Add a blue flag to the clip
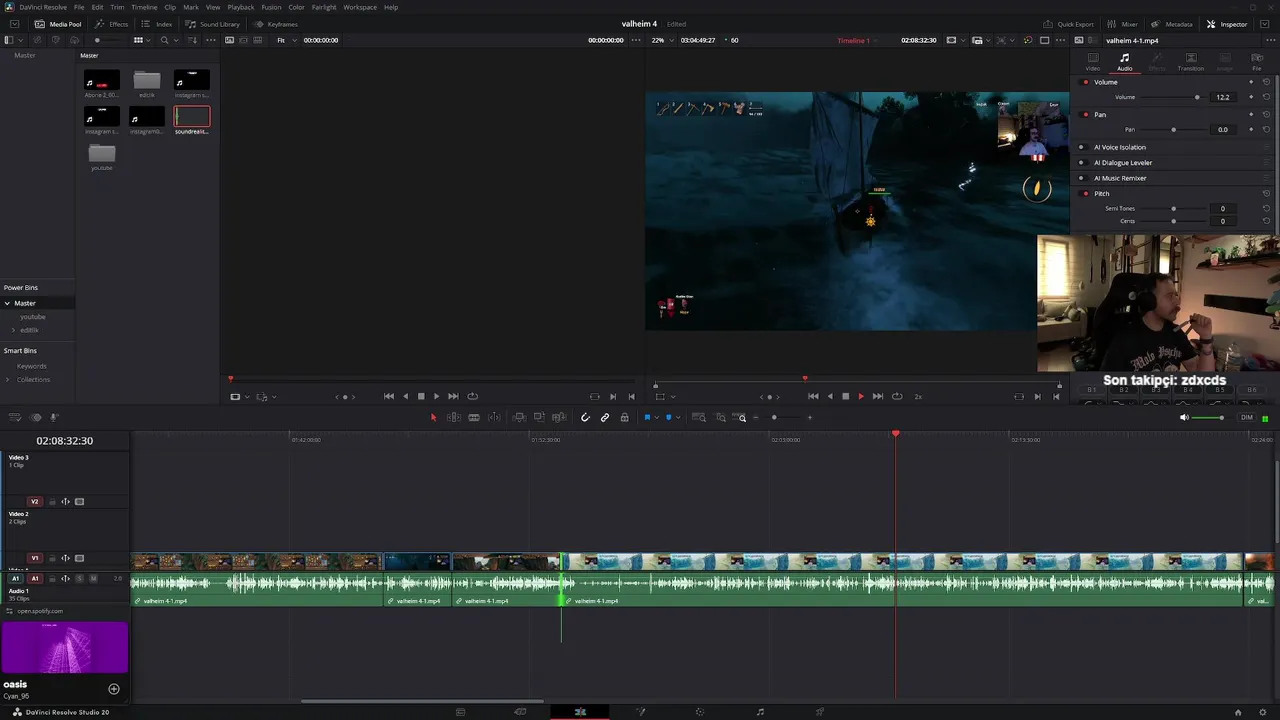This screenshot has width=1280, height=720. point(647,417)
